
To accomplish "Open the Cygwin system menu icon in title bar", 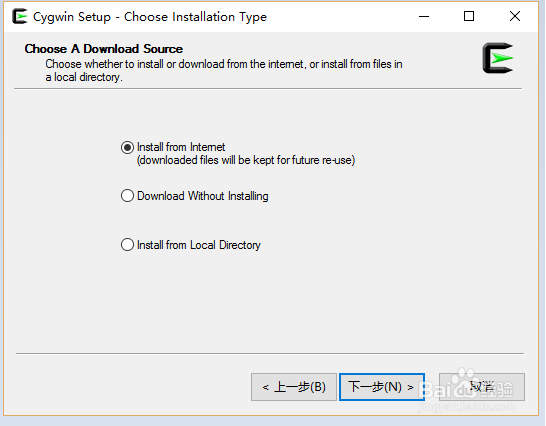I will click(20, 16).
